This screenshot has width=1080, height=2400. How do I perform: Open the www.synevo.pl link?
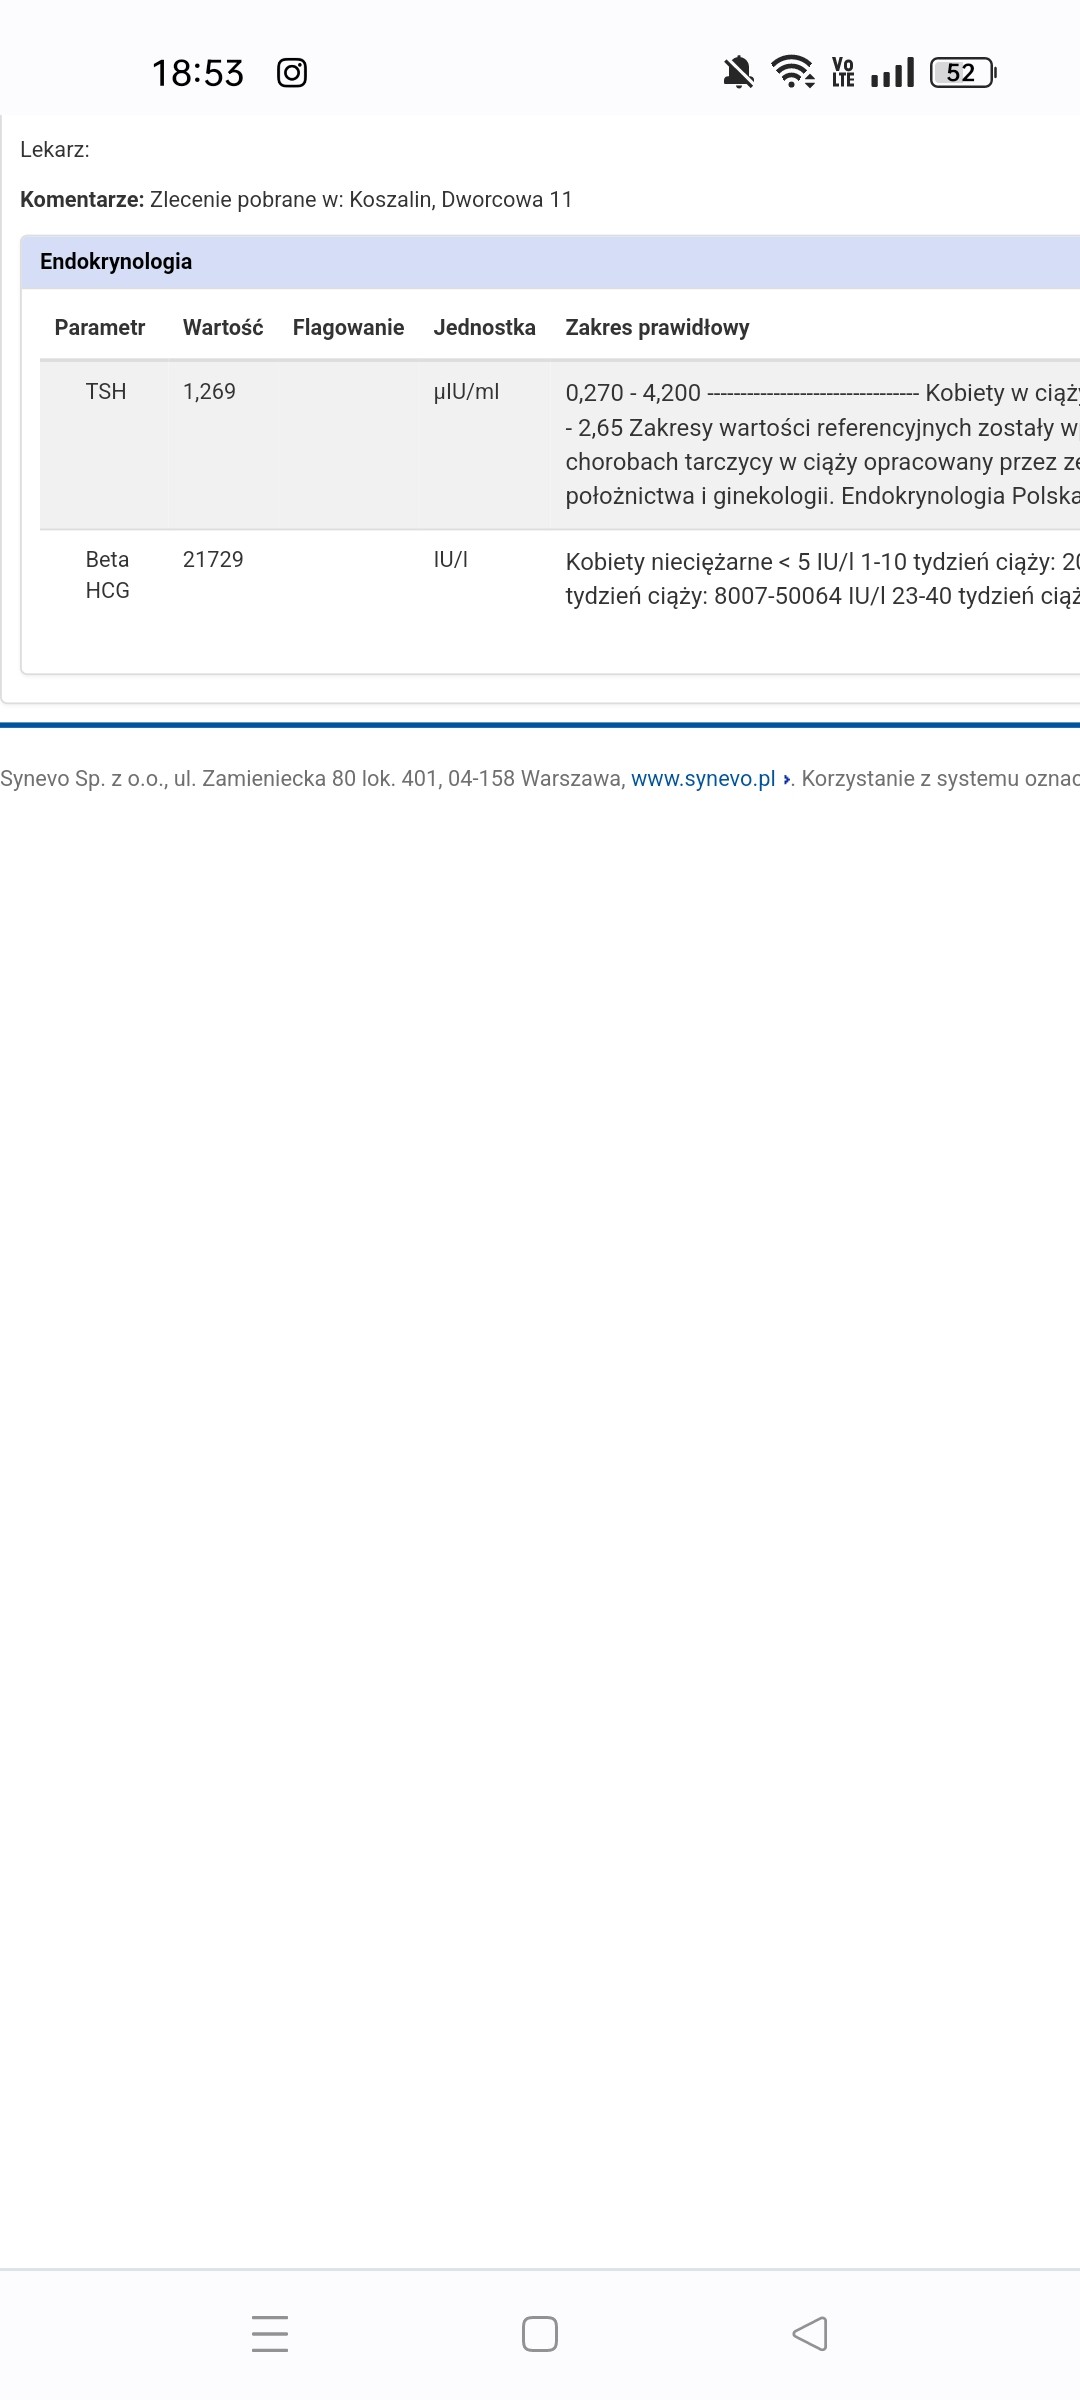pos(703,779)
